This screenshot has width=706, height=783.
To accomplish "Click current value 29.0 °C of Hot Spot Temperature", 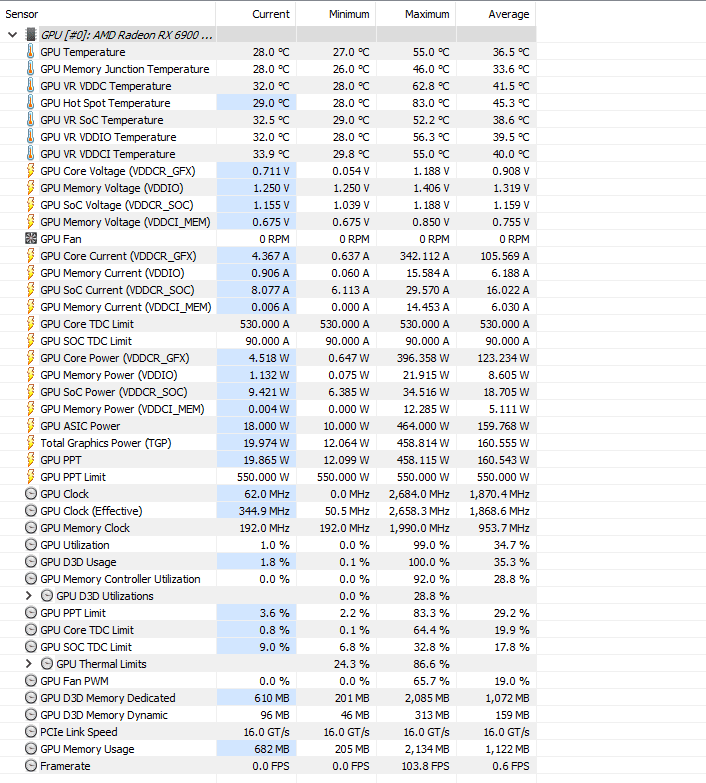I will click(x=271, y=103).
